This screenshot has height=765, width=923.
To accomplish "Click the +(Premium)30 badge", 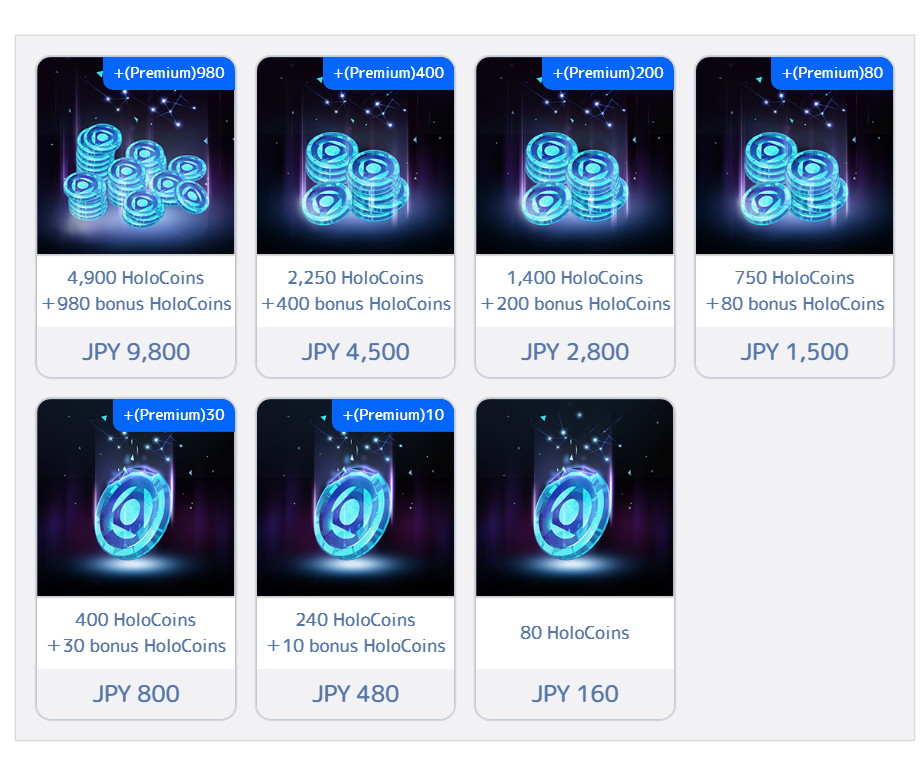I will pos(174,415).
